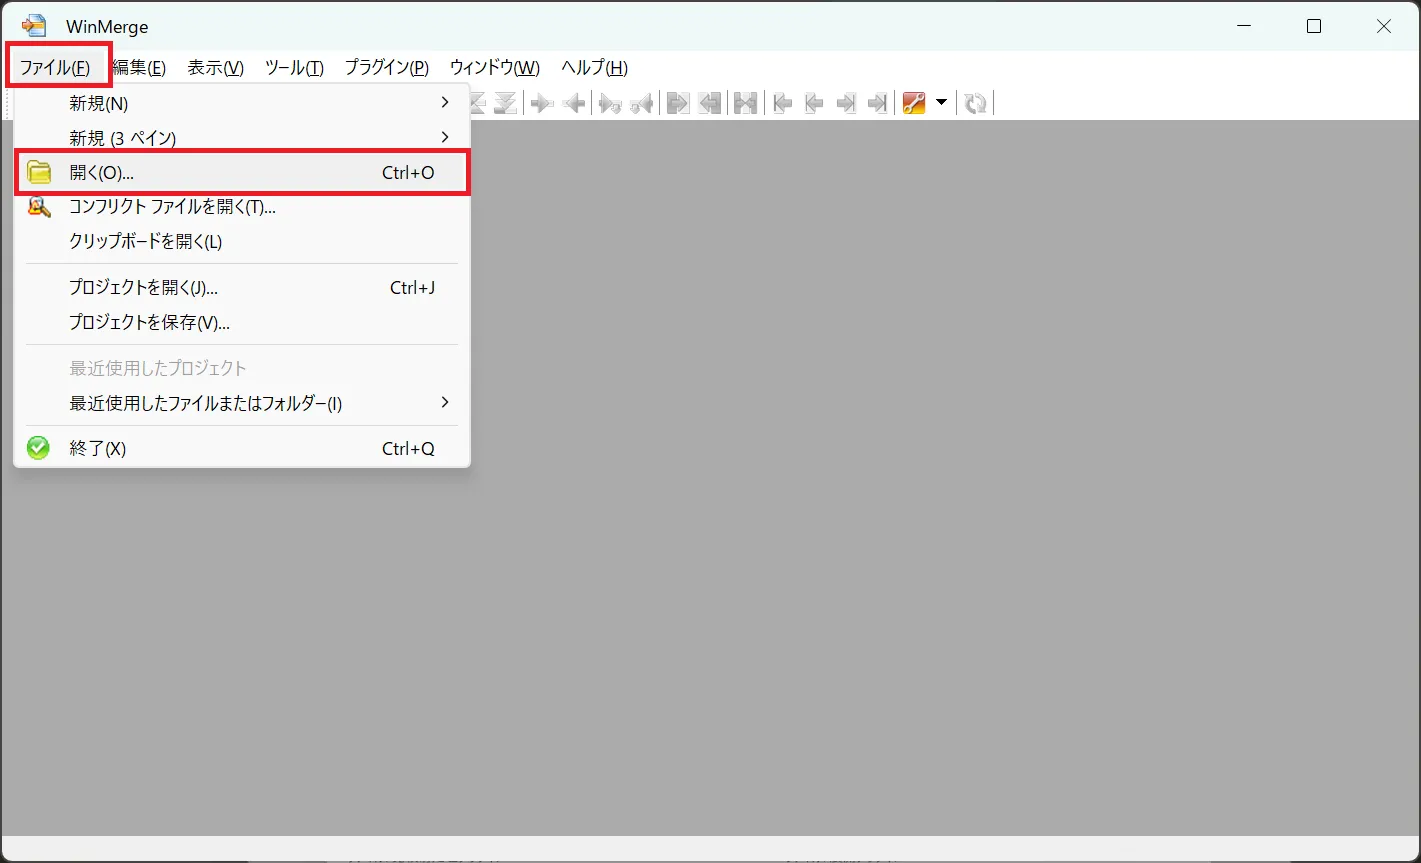Click the Refresh toolbar icon
The image size is (1421, 863).
pyautogui.click(x=976, y=103)
